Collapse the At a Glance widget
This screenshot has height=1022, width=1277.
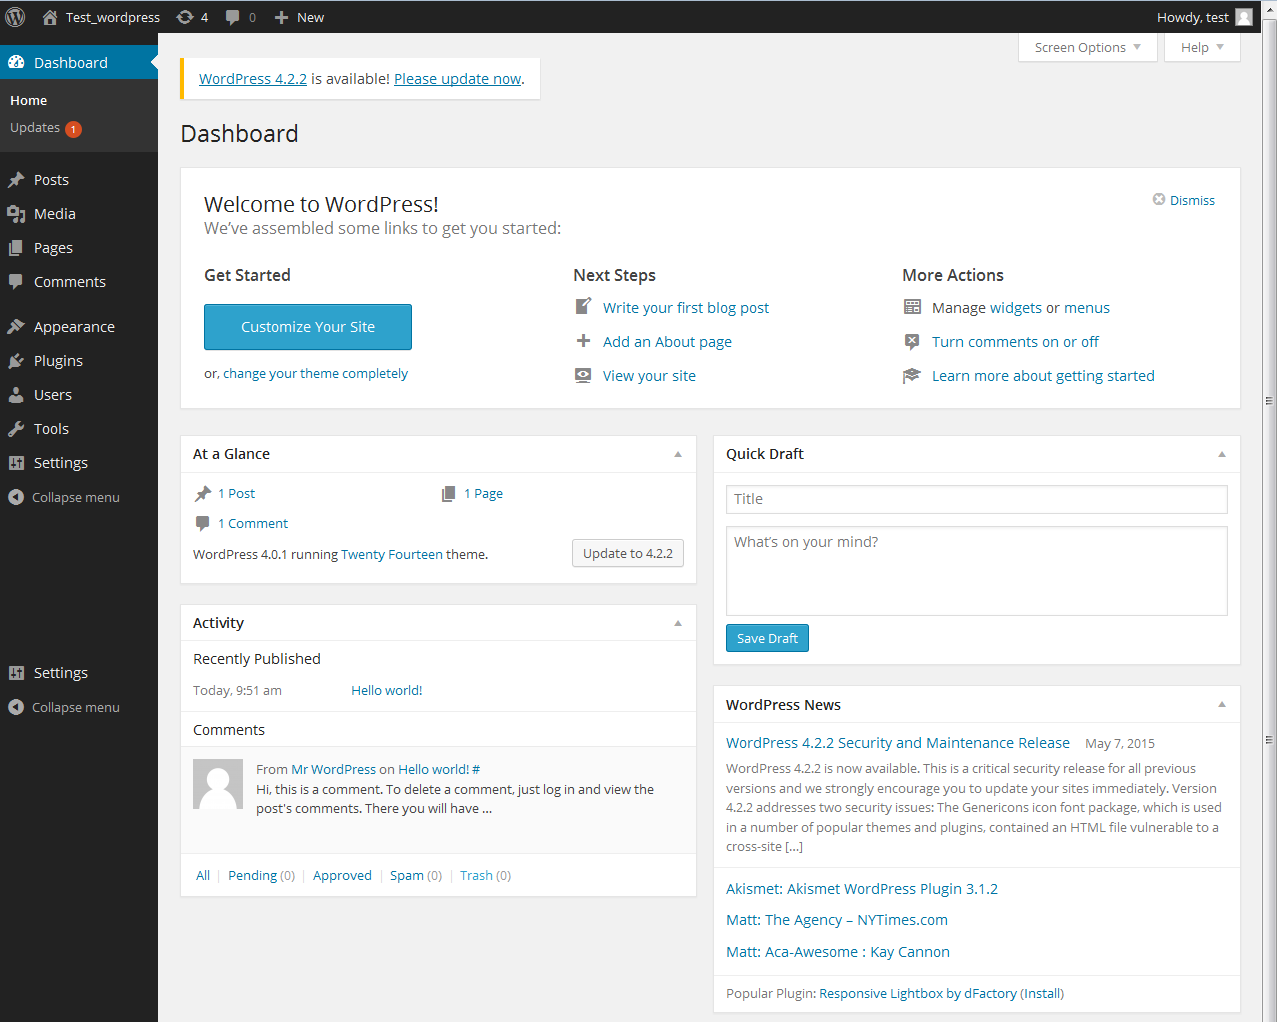pyautogui.click(x=678, y=454)
